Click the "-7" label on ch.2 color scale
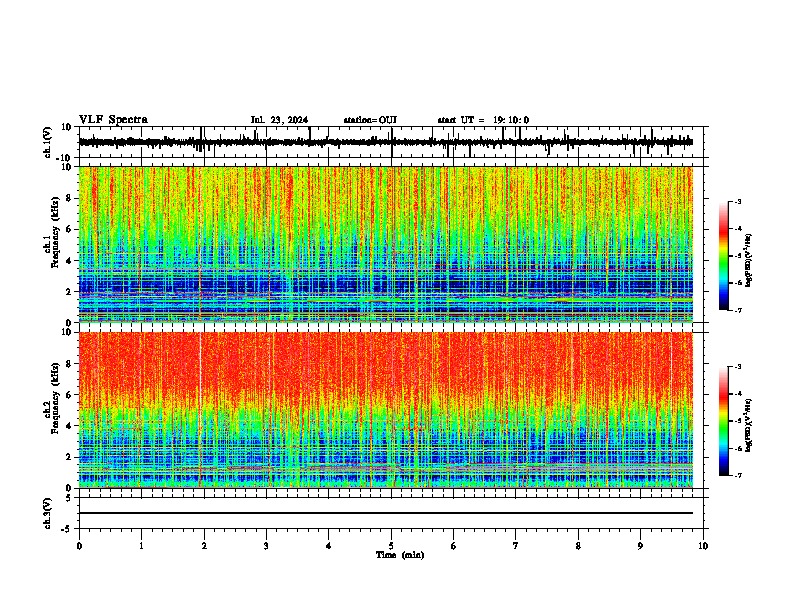Screen dimensions: 792x612 [x=738, y=476]
